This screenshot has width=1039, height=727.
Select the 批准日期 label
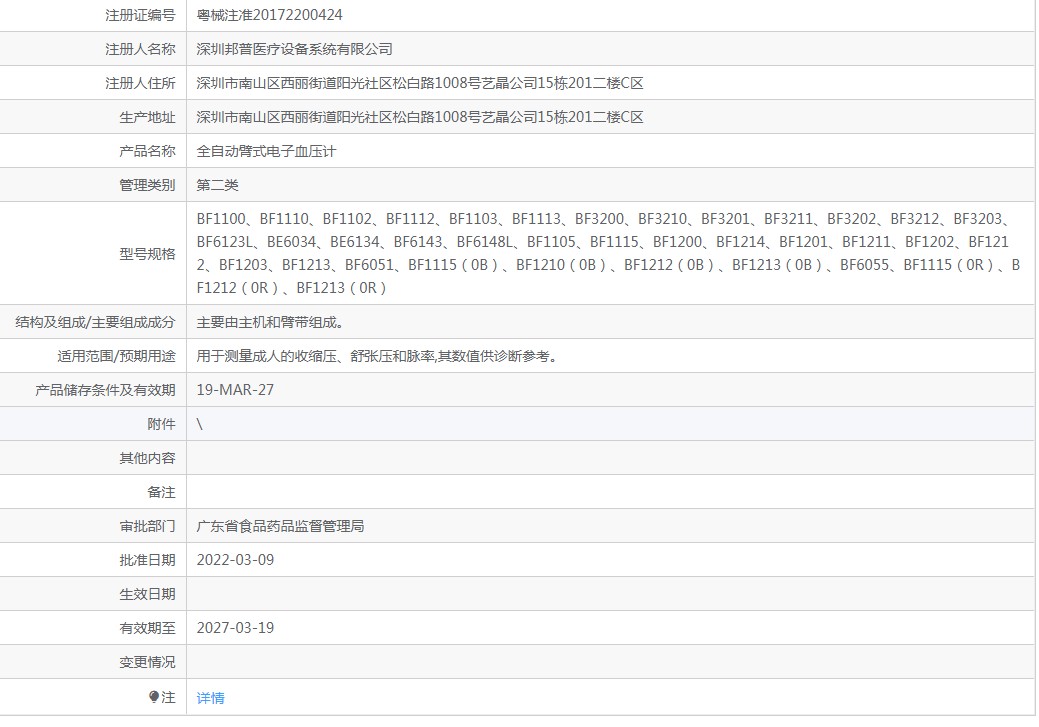coord(147,560)
